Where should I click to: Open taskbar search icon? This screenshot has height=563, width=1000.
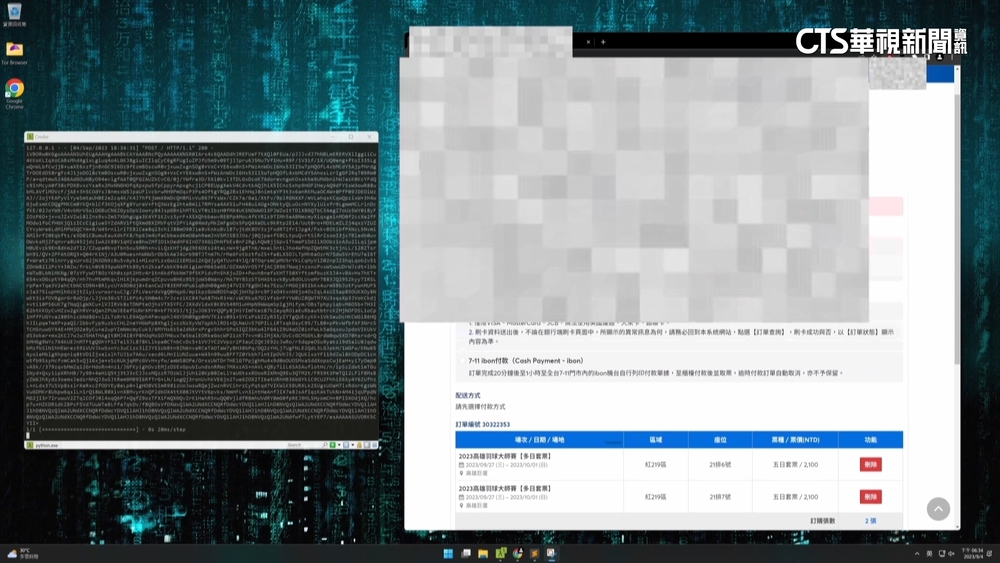click(465, 553)
